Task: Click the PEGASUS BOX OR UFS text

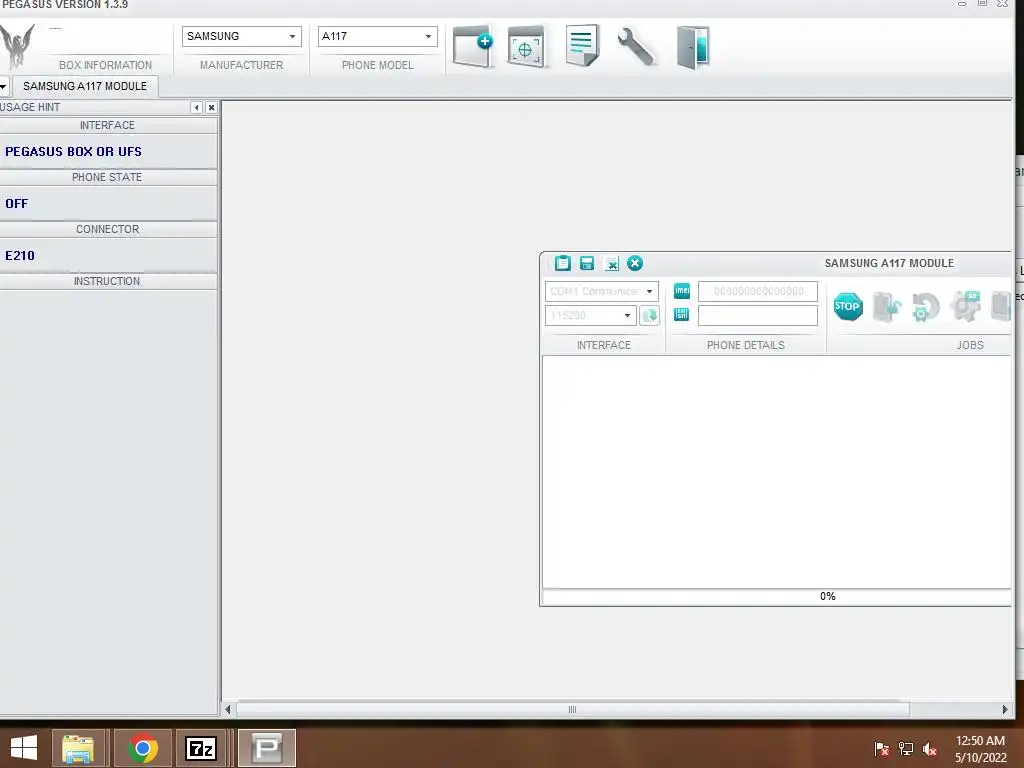Action: click(73, 152)
